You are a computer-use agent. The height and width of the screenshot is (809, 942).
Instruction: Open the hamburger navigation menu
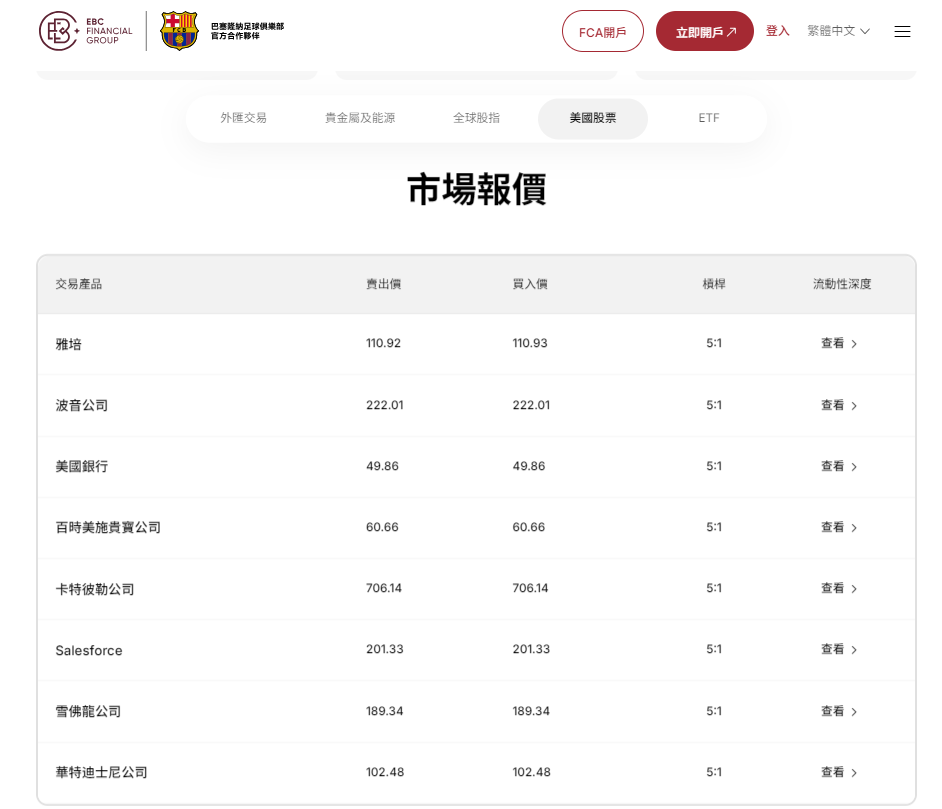[x=903, y=31]
